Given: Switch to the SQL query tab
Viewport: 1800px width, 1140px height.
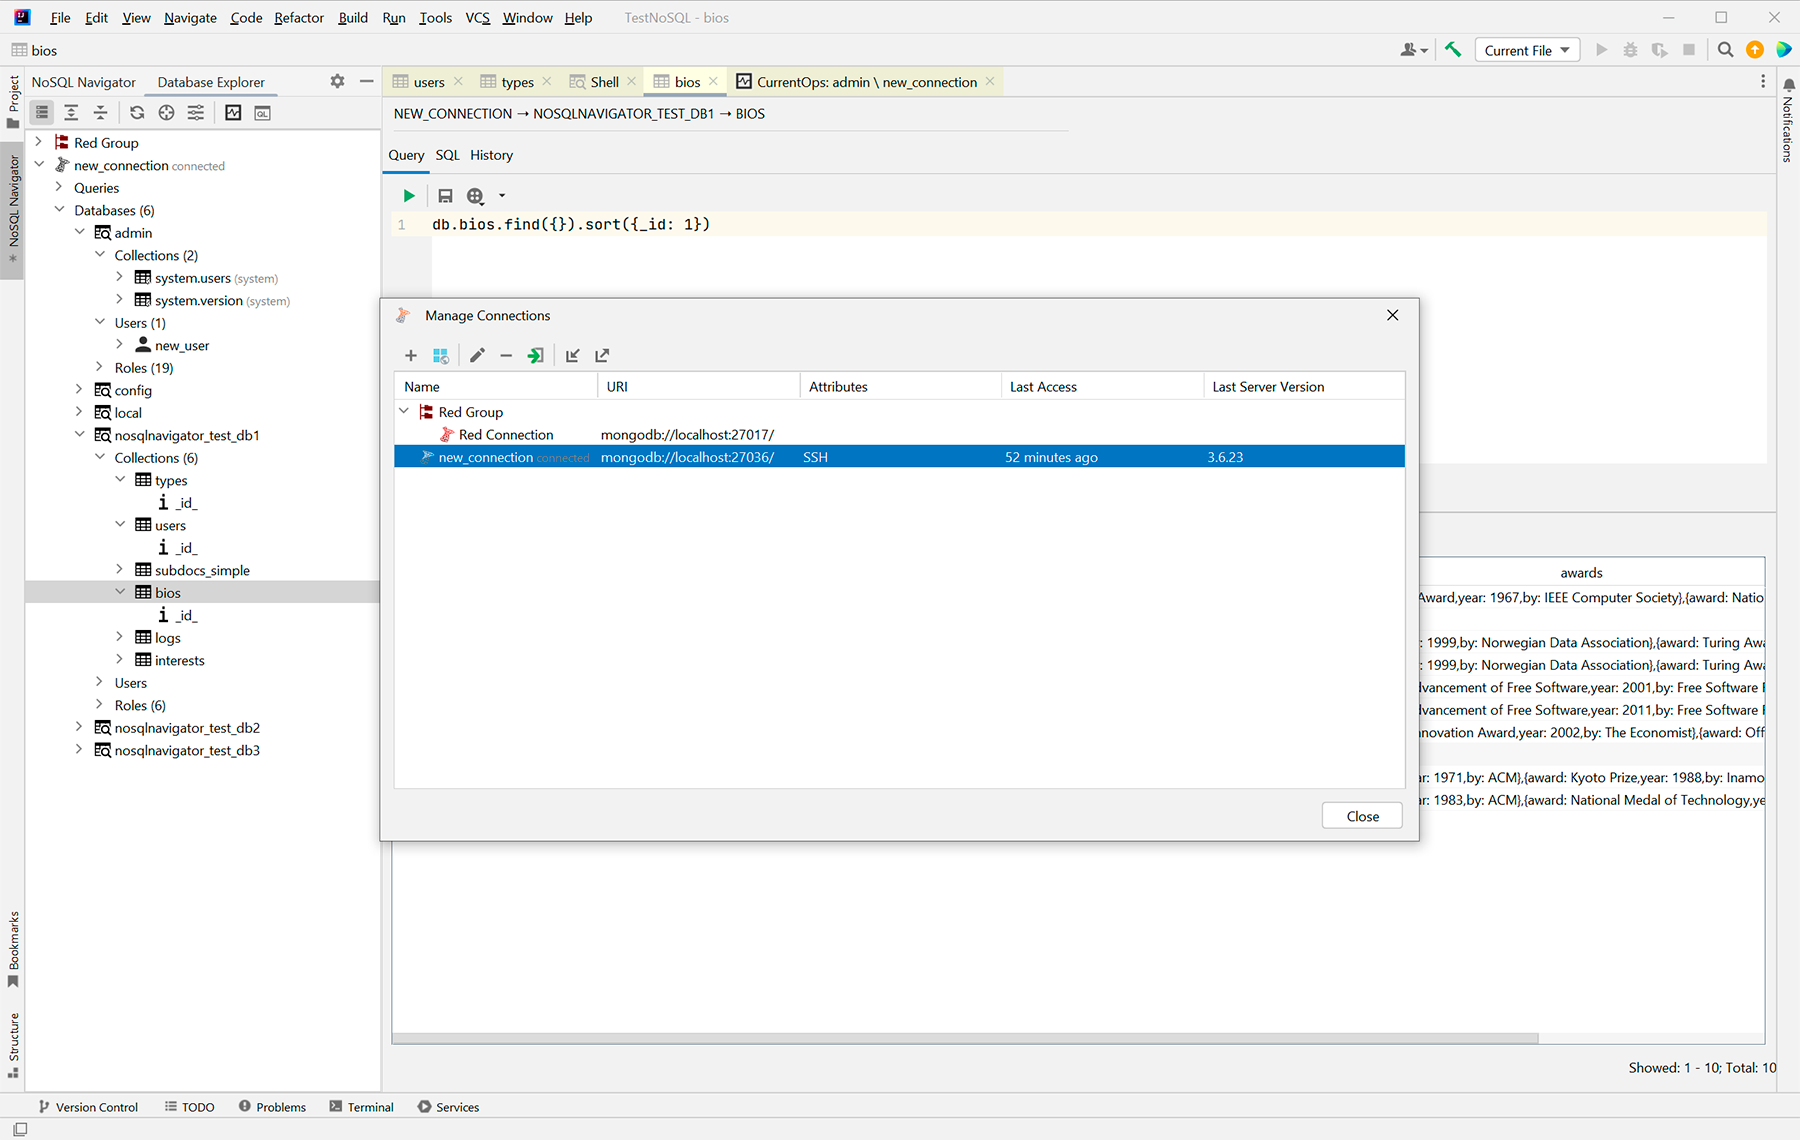Looking at the screenshot, I should tap(447, 155).
